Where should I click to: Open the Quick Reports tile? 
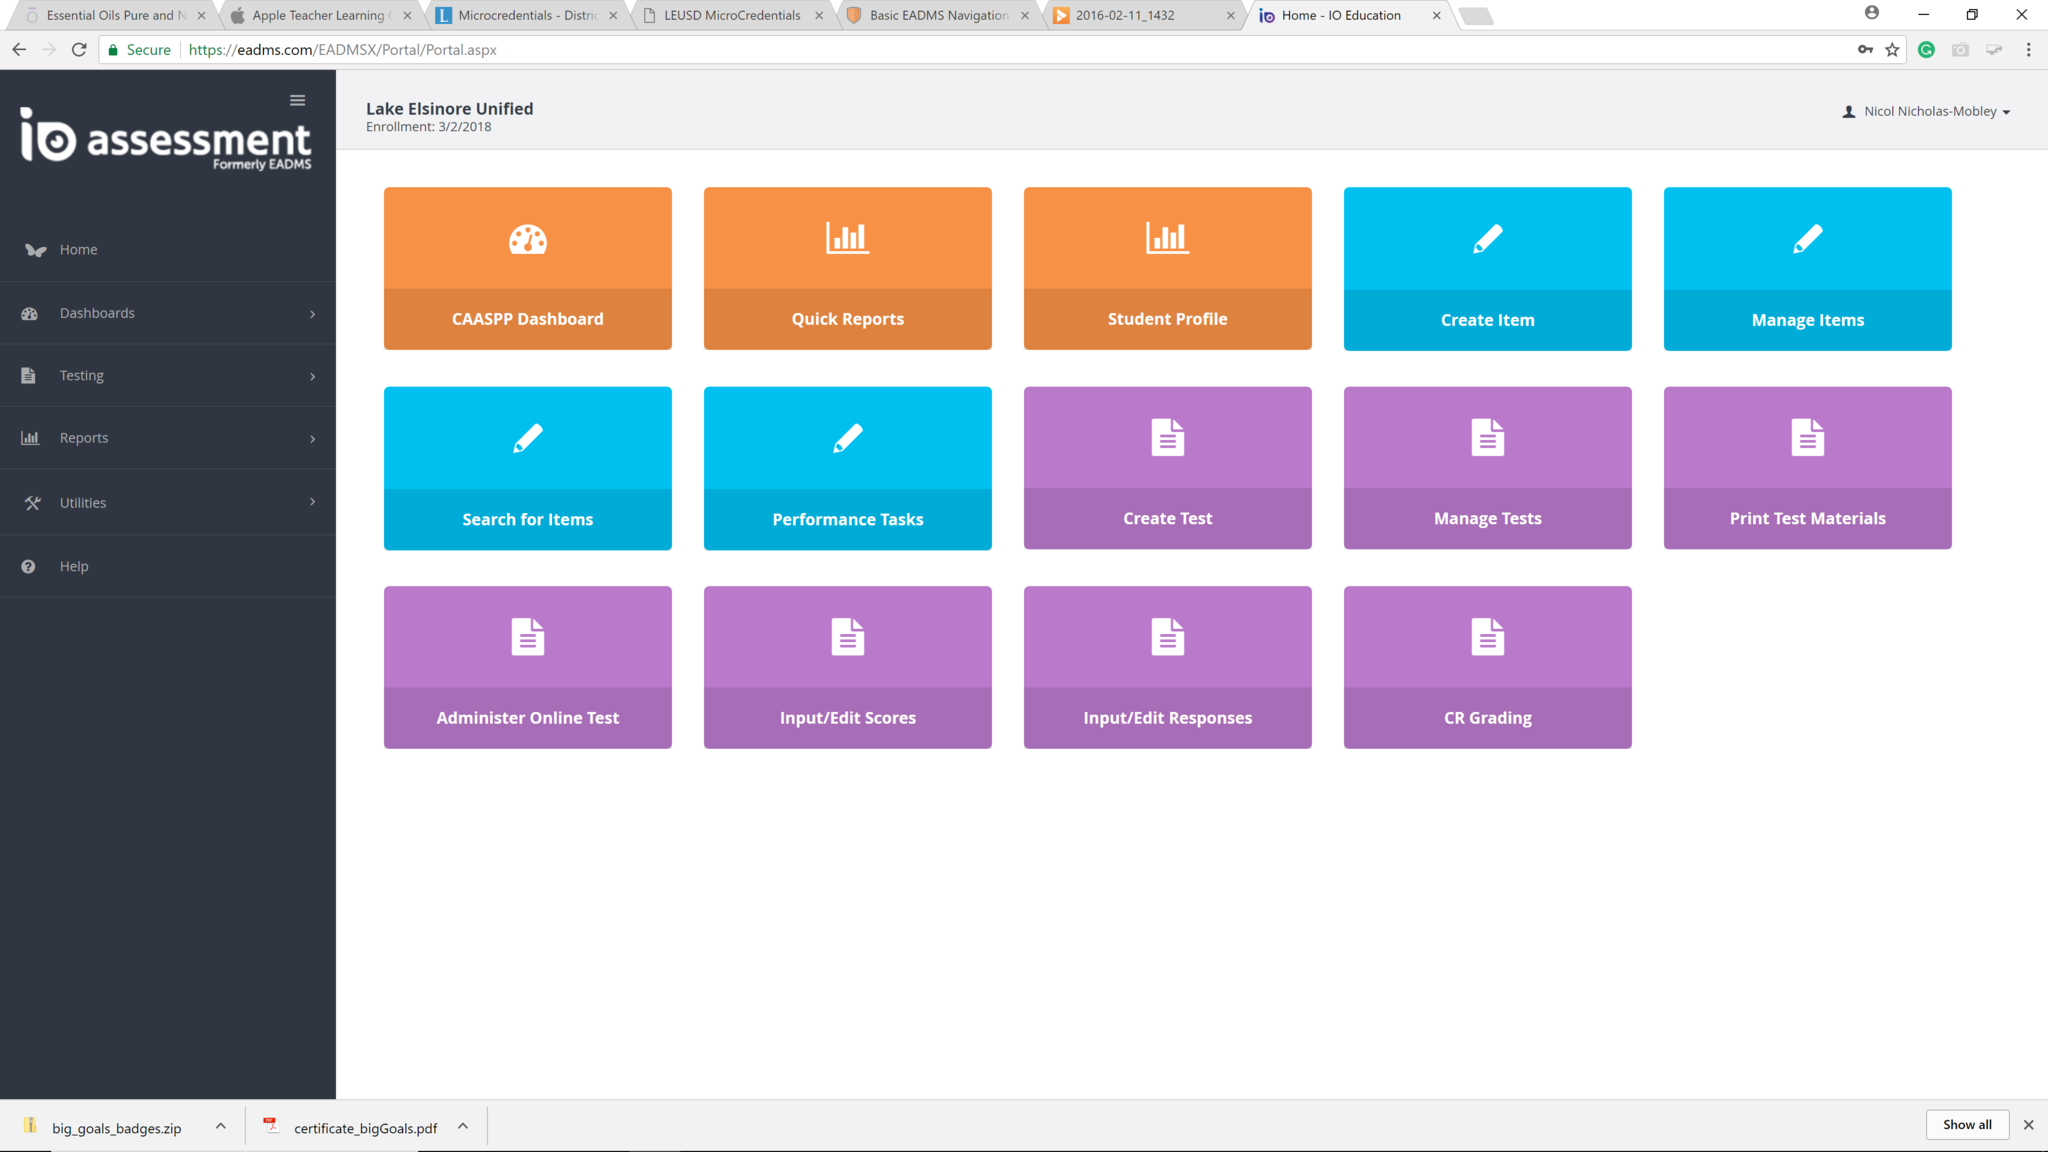tap(847, 268)
